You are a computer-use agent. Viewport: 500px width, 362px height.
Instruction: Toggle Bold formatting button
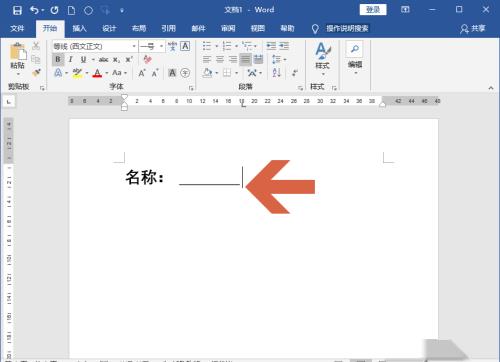[x=58, y=60]
